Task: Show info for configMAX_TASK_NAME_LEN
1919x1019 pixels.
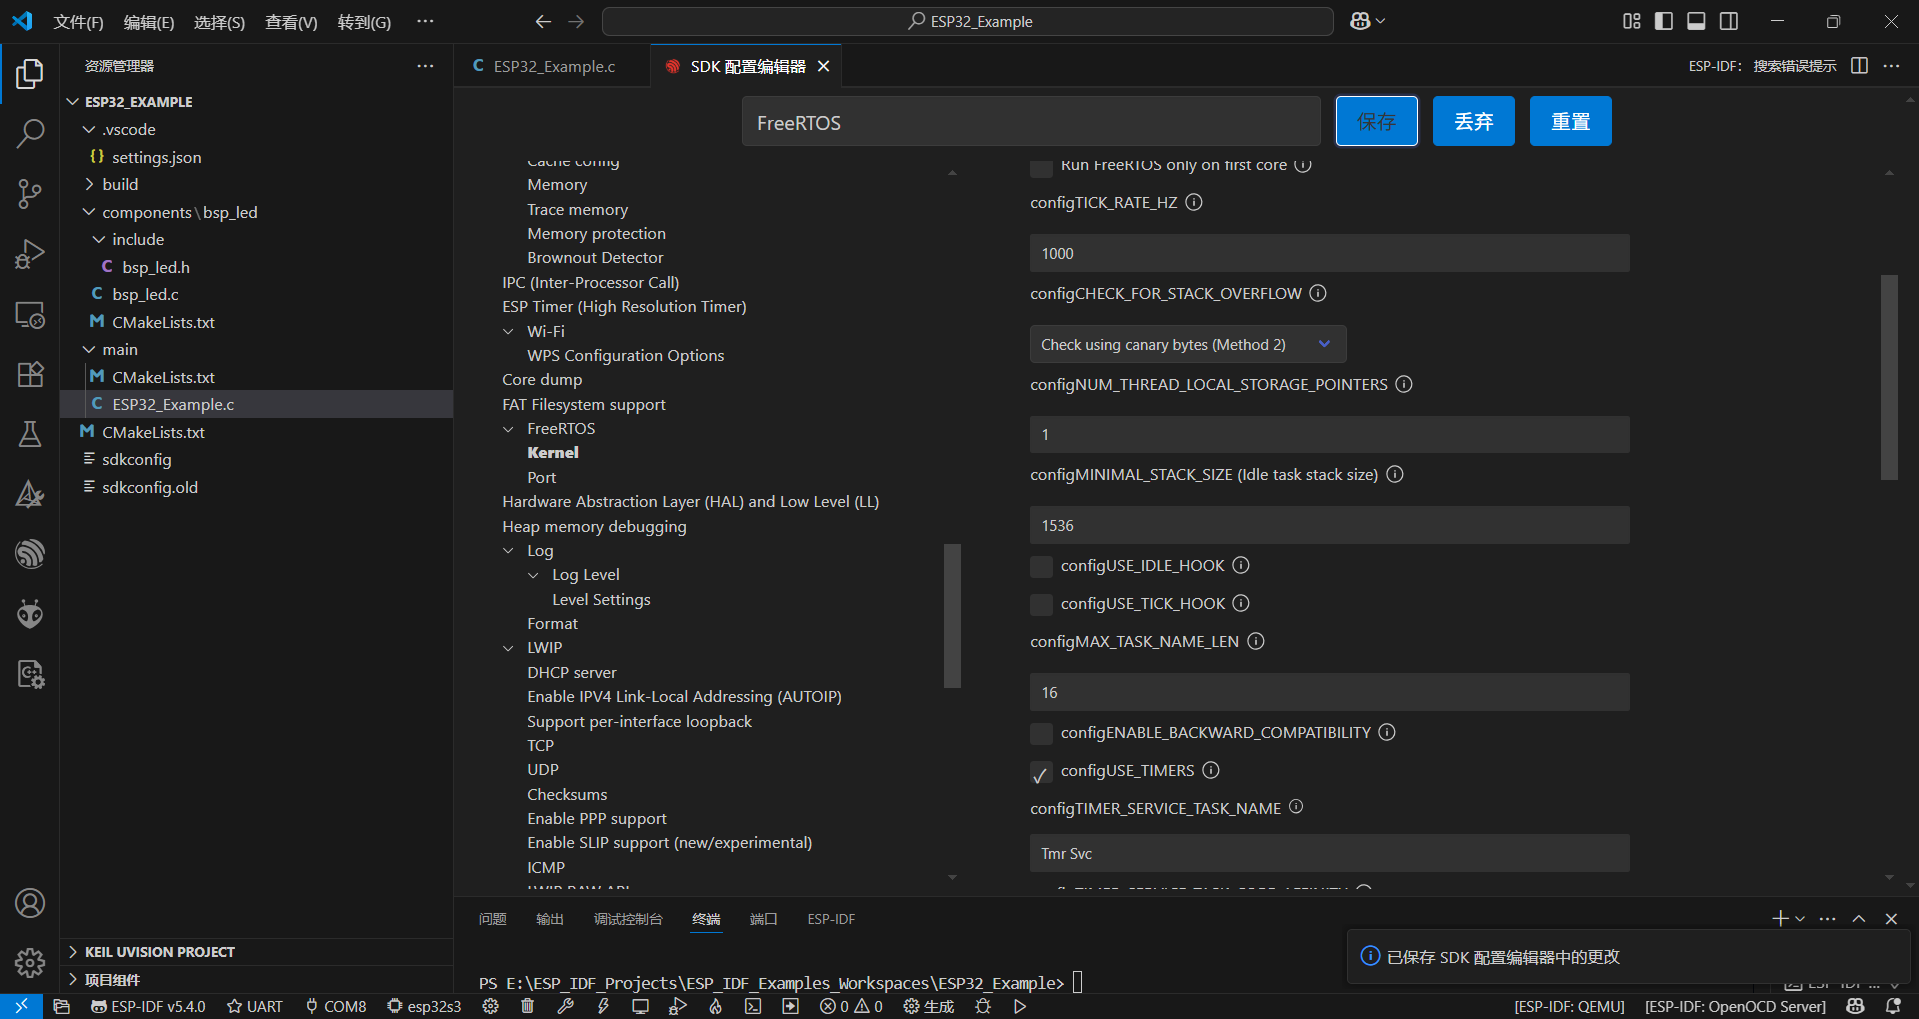Action: tap(1256, 641)
